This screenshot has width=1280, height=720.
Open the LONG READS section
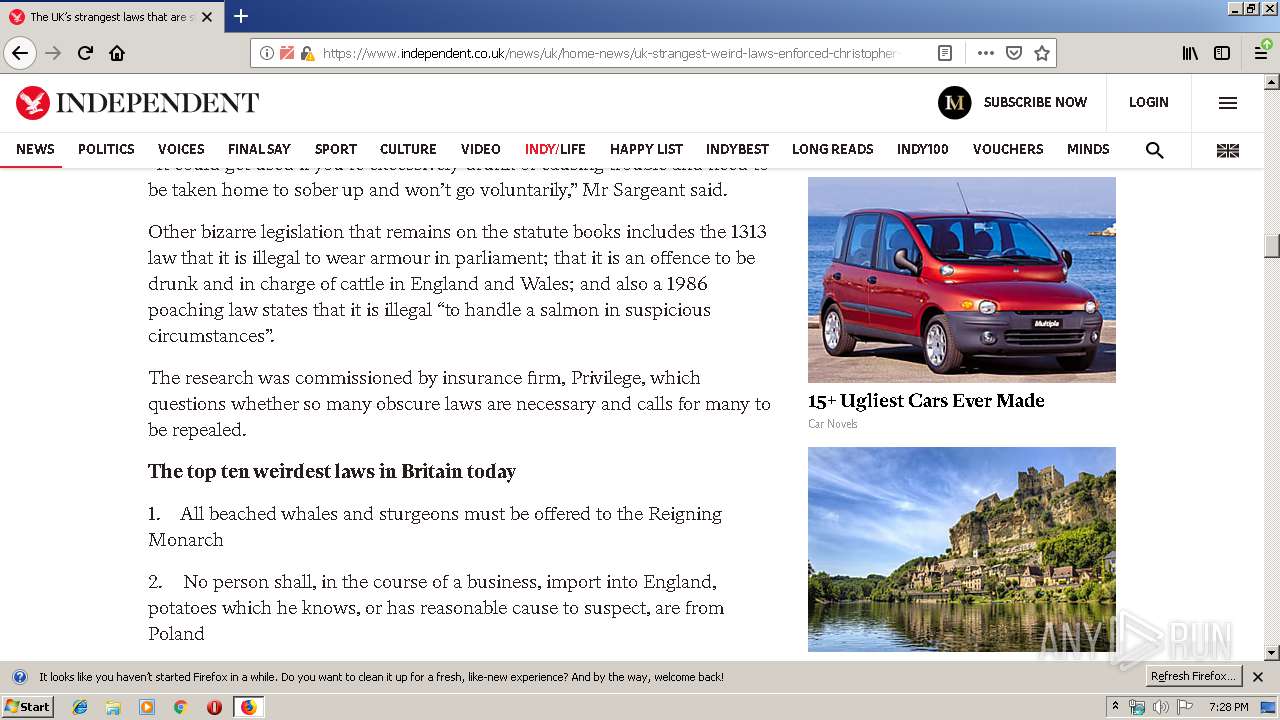point(832,149)
